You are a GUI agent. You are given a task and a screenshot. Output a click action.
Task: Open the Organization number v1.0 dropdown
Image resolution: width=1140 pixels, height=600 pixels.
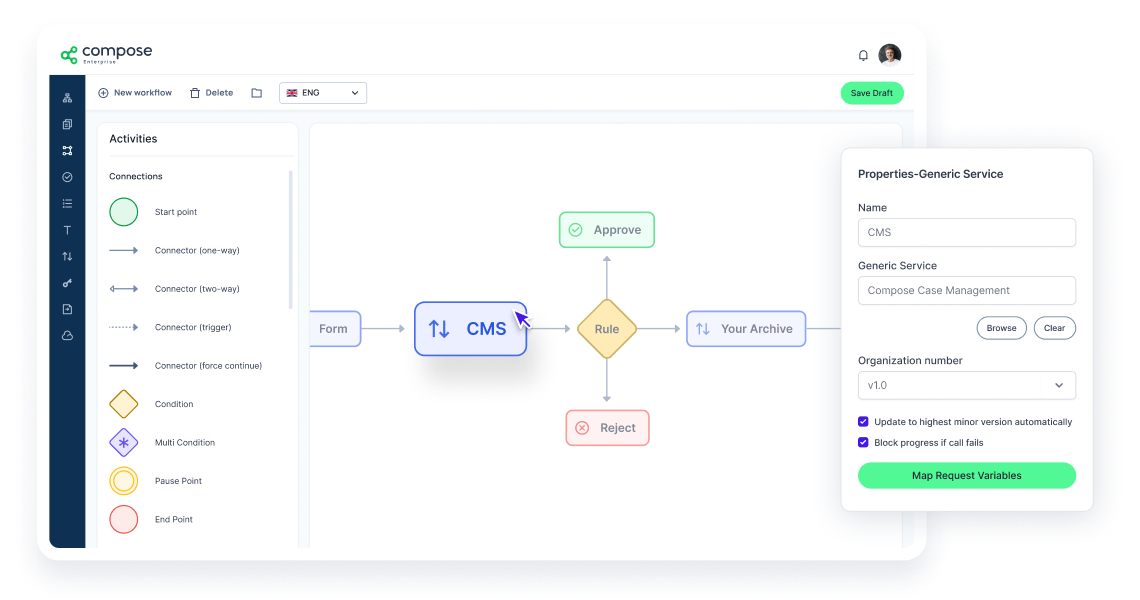pyautogui.click(x=967, y=385)
